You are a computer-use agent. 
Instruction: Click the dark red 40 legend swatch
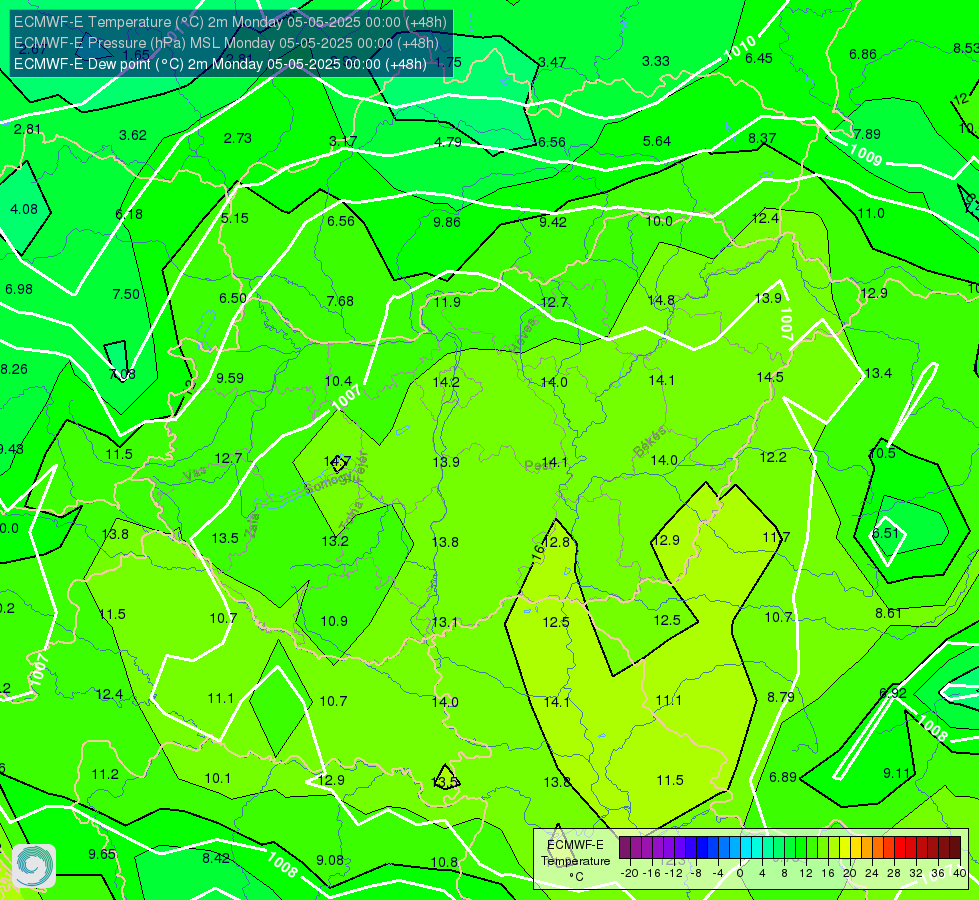(955, 848)
